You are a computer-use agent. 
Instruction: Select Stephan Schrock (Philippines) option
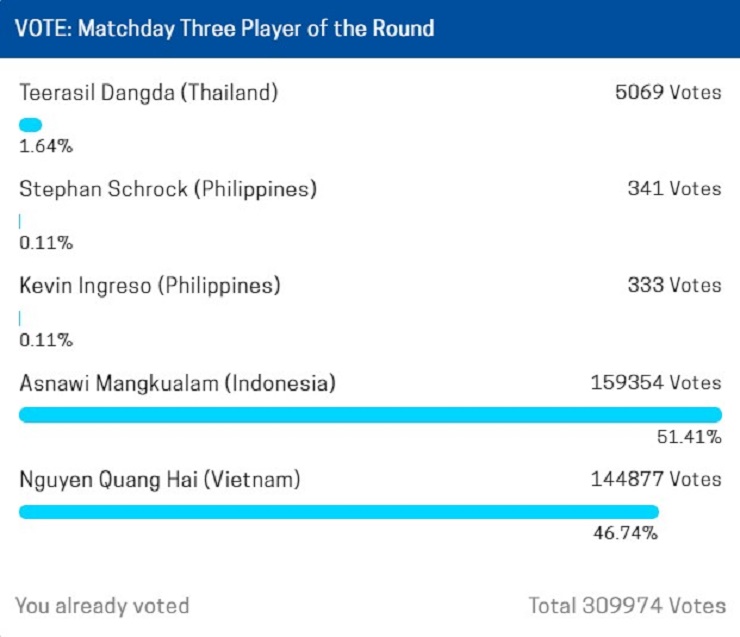click(x=168, y=189)
